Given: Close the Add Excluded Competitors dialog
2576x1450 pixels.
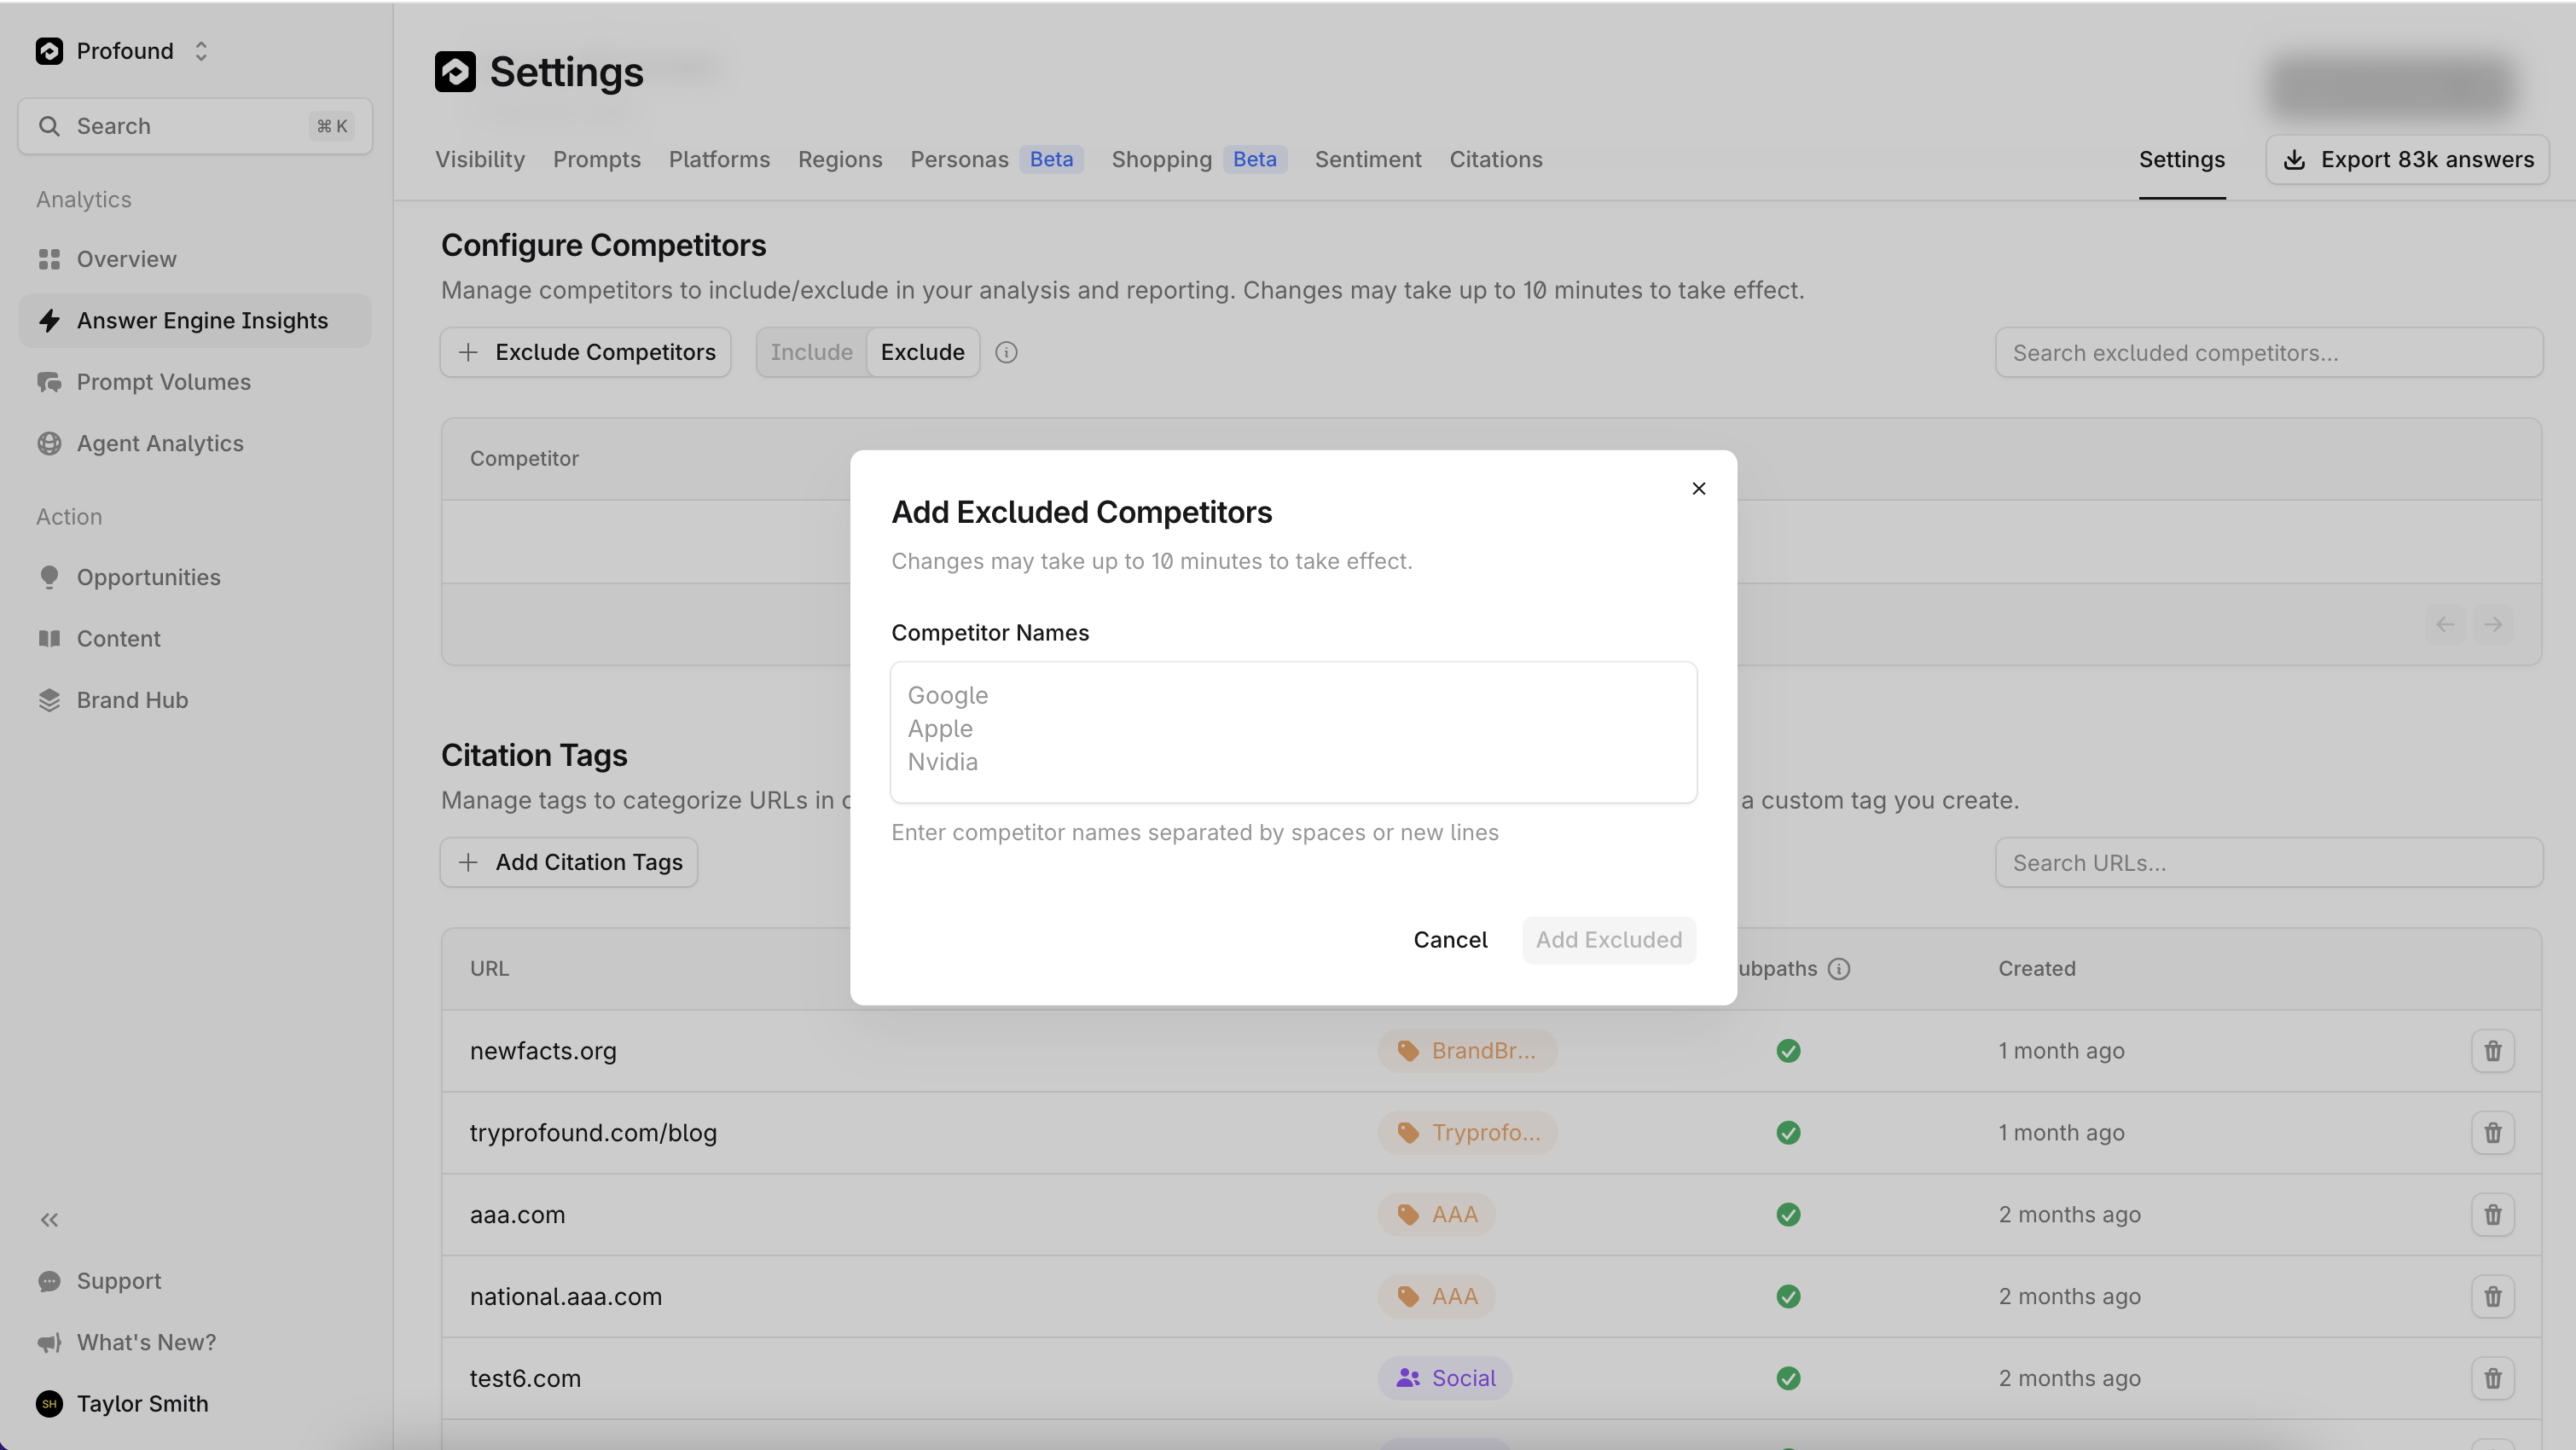Looking at the screenshot, I should coord(1698,489).
